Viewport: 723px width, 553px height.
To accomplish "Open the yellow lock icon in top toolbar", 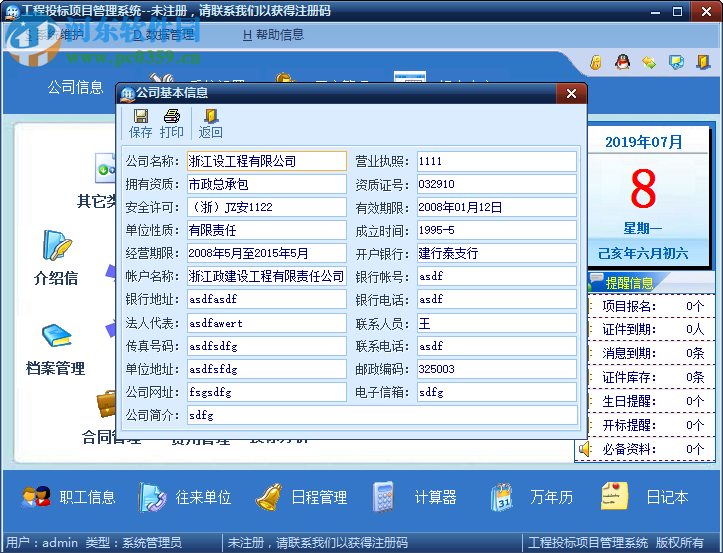I will (595, 62).
